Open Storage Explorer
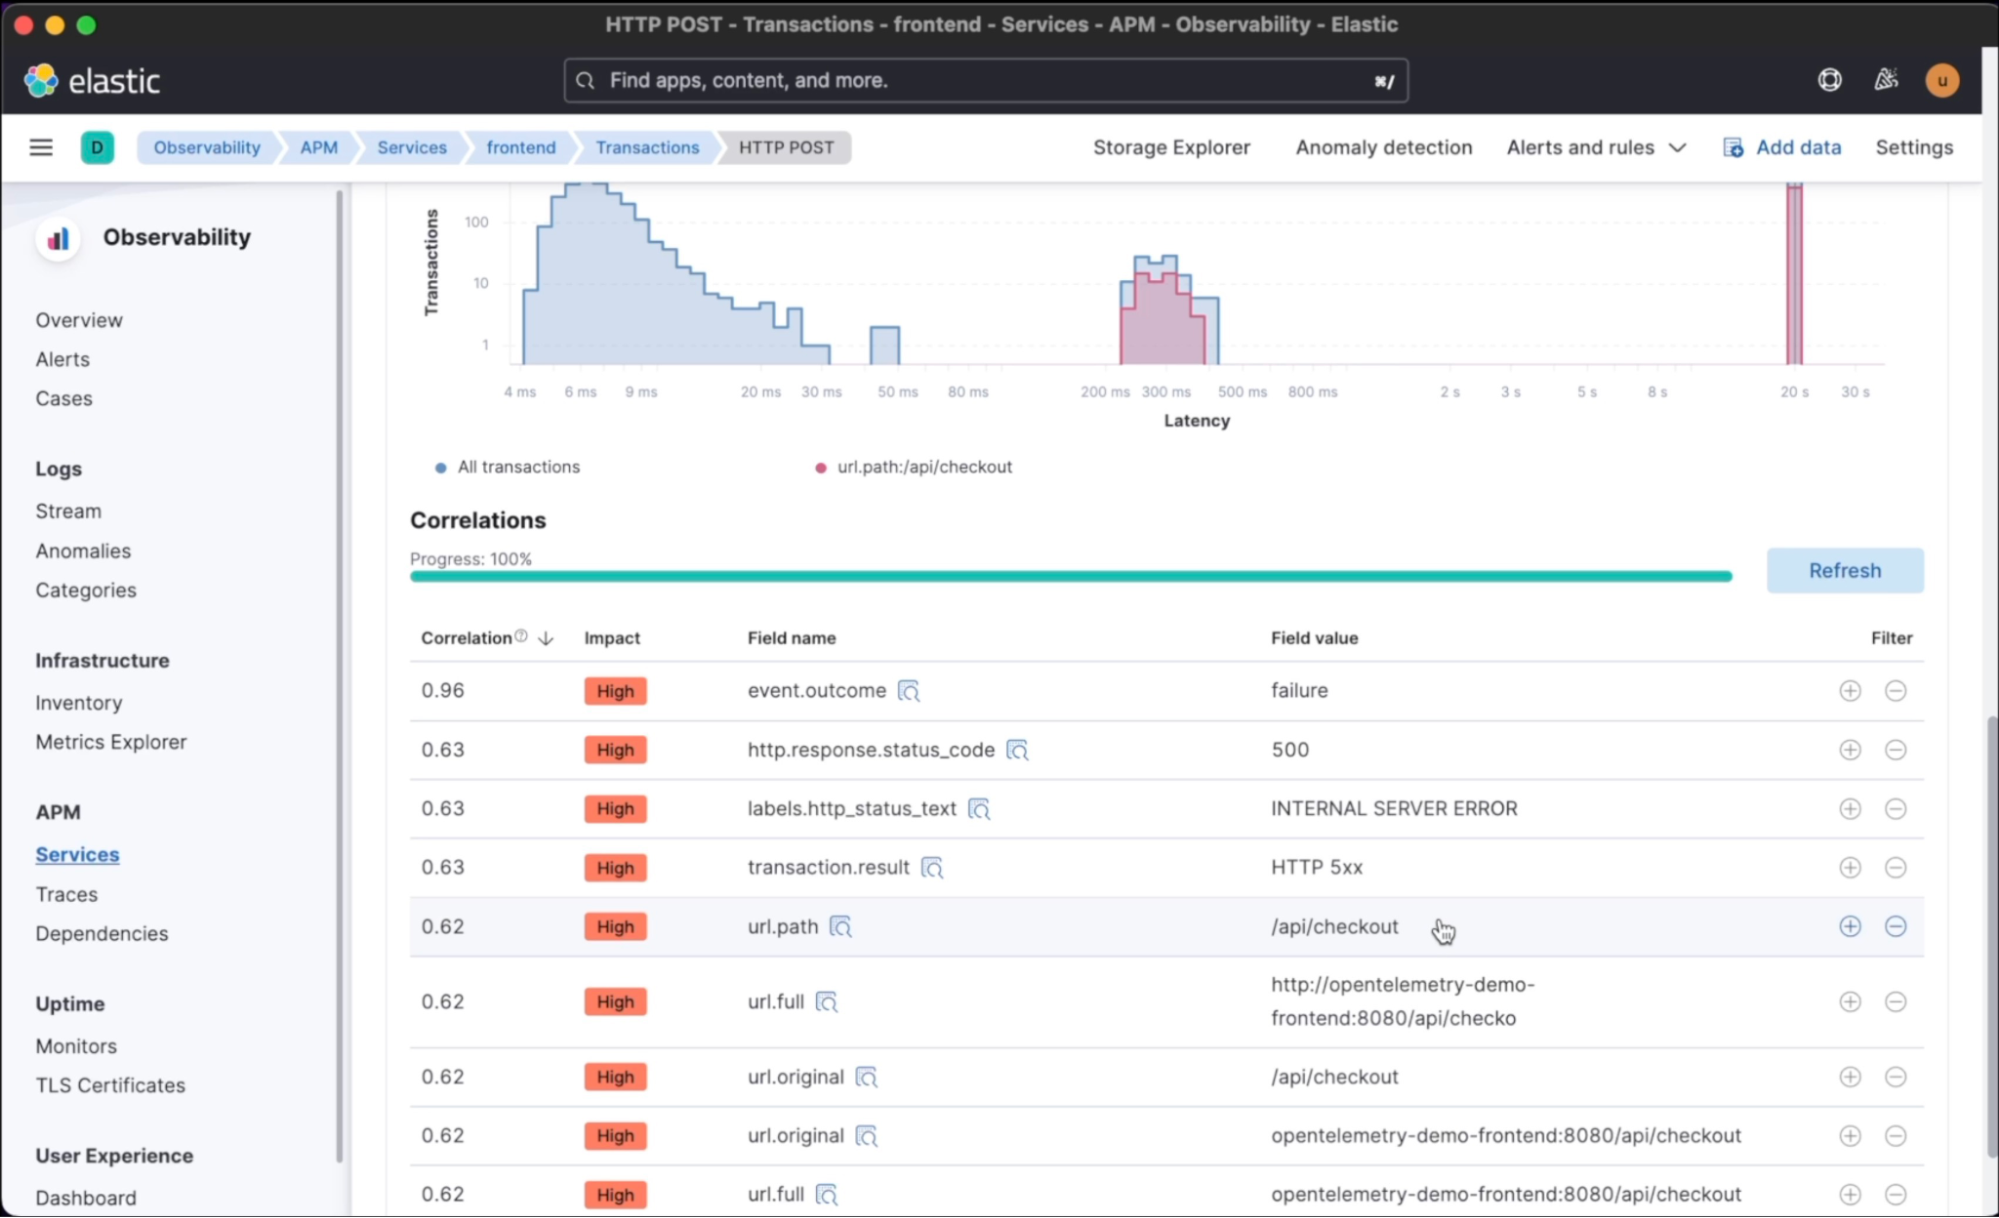Viewport: 1999px width, 1218px height. coord(1171,147)
